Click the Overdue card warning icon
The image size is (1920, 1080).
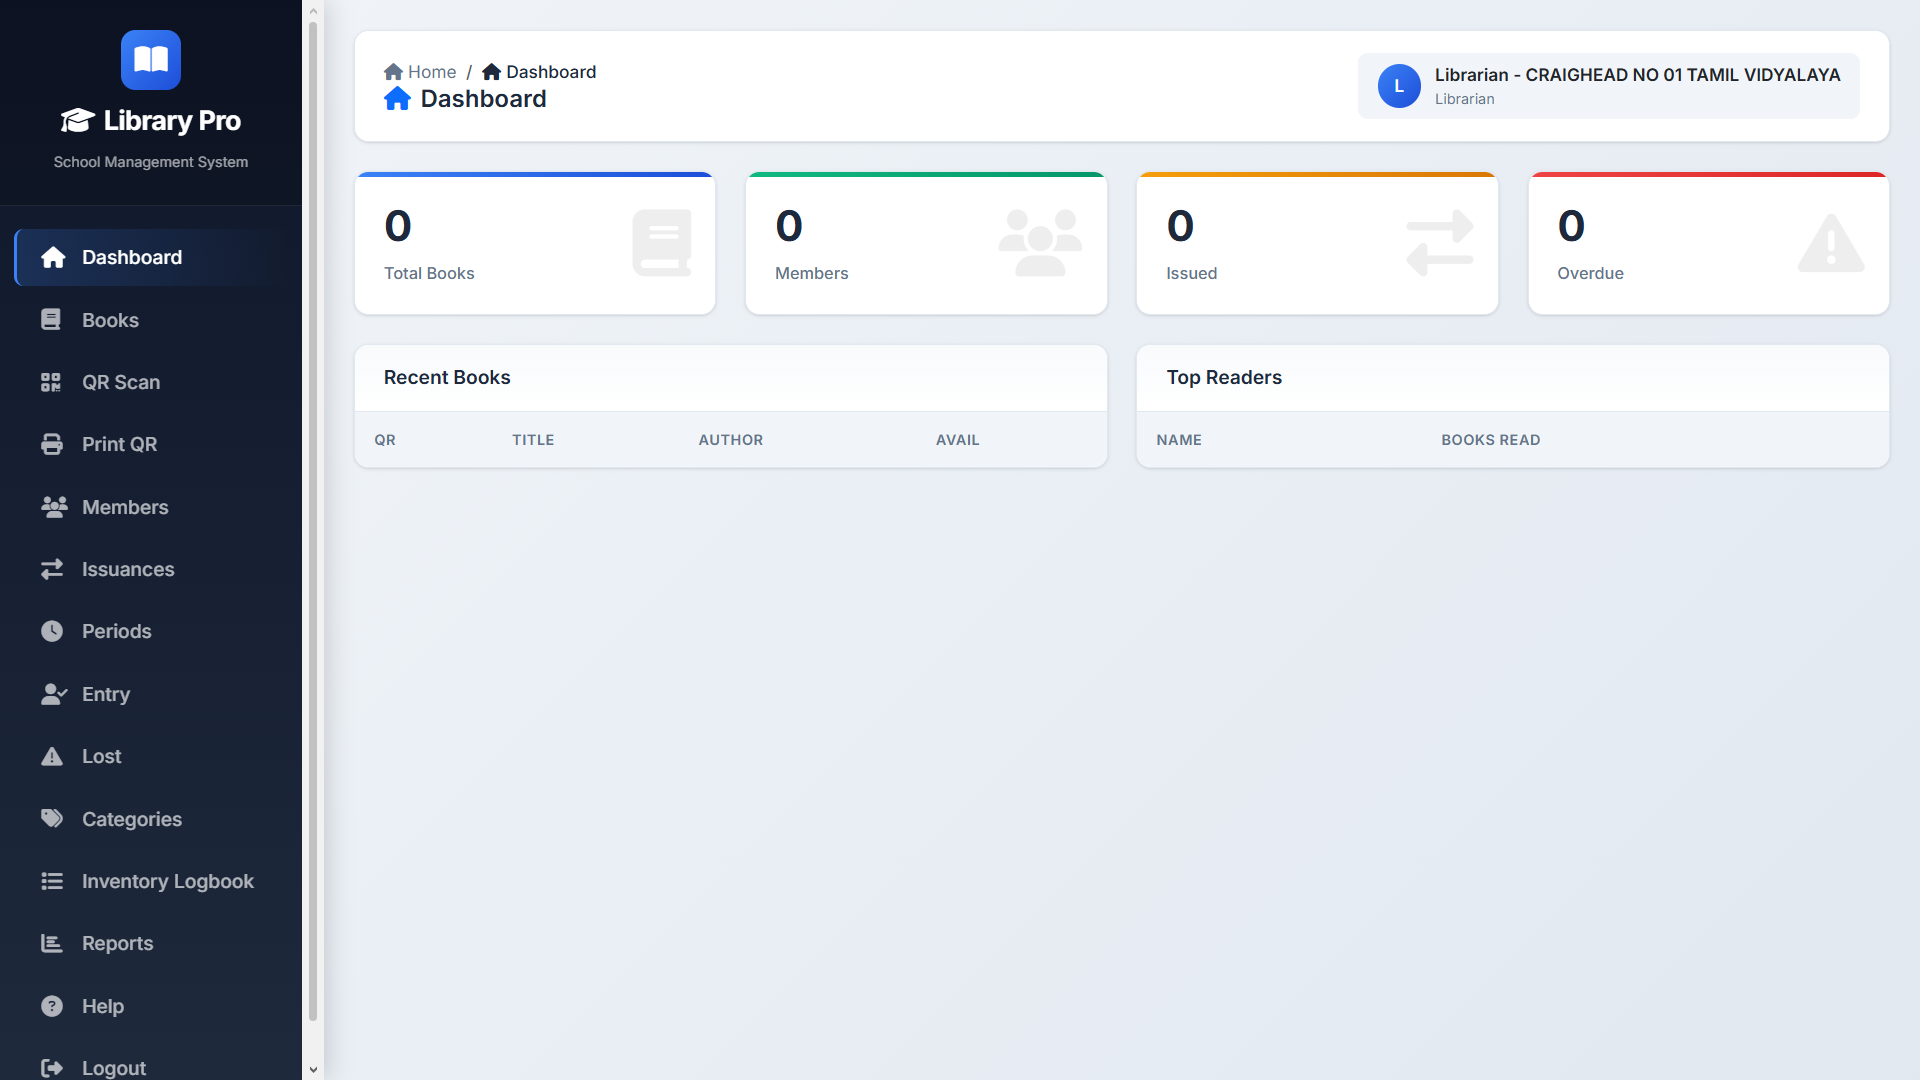(x=1831, y=243)
